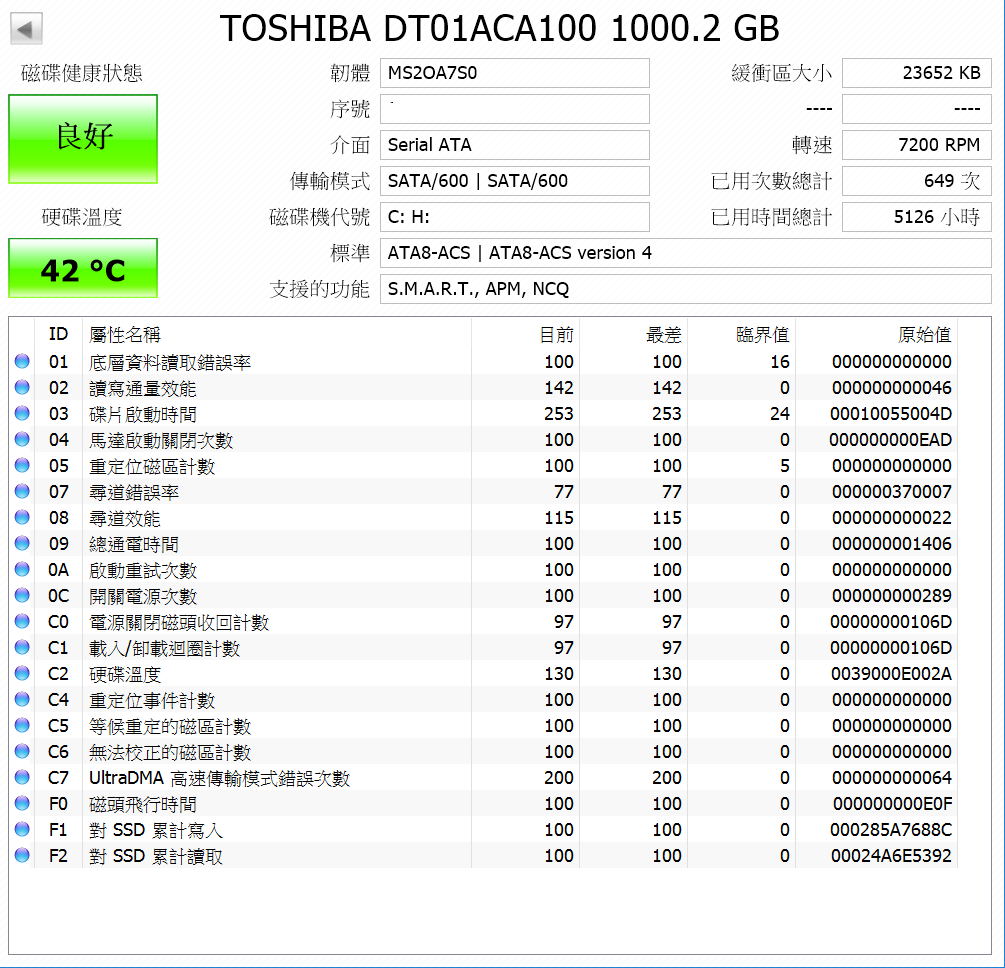Click the status orb for ID 03
Screen dimensions: 1005x968
(x=22, y=413)
